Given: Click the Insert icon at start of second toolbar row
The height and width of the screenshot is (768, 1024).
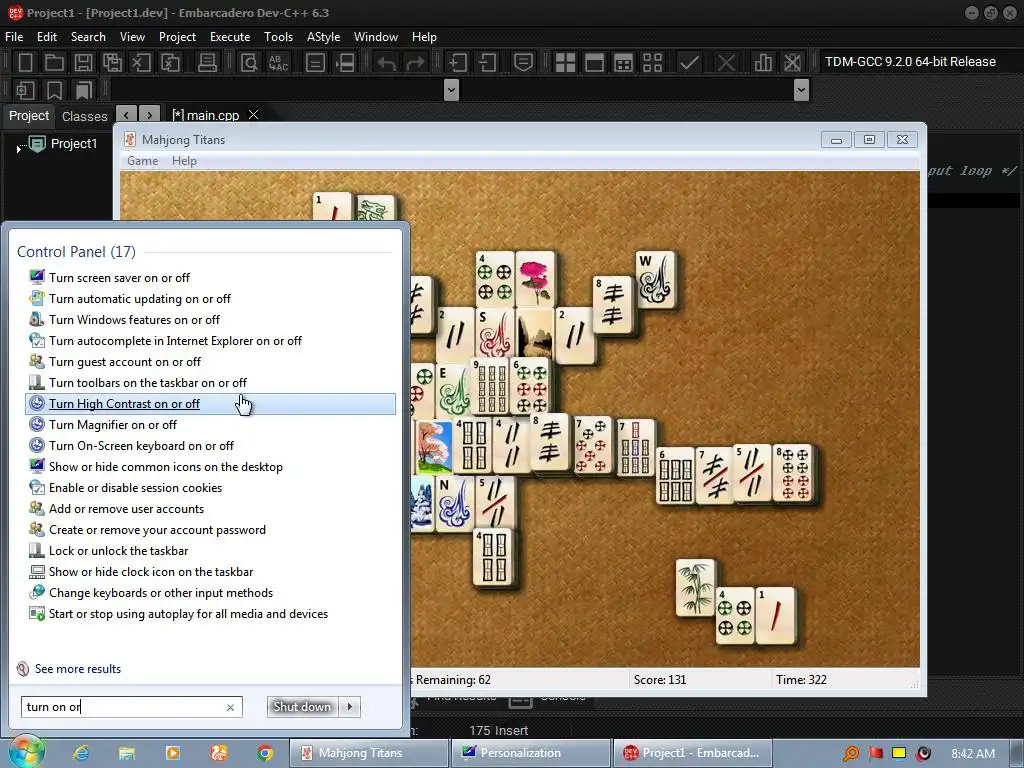Looking at the screenshot, I should click(25, 90).
